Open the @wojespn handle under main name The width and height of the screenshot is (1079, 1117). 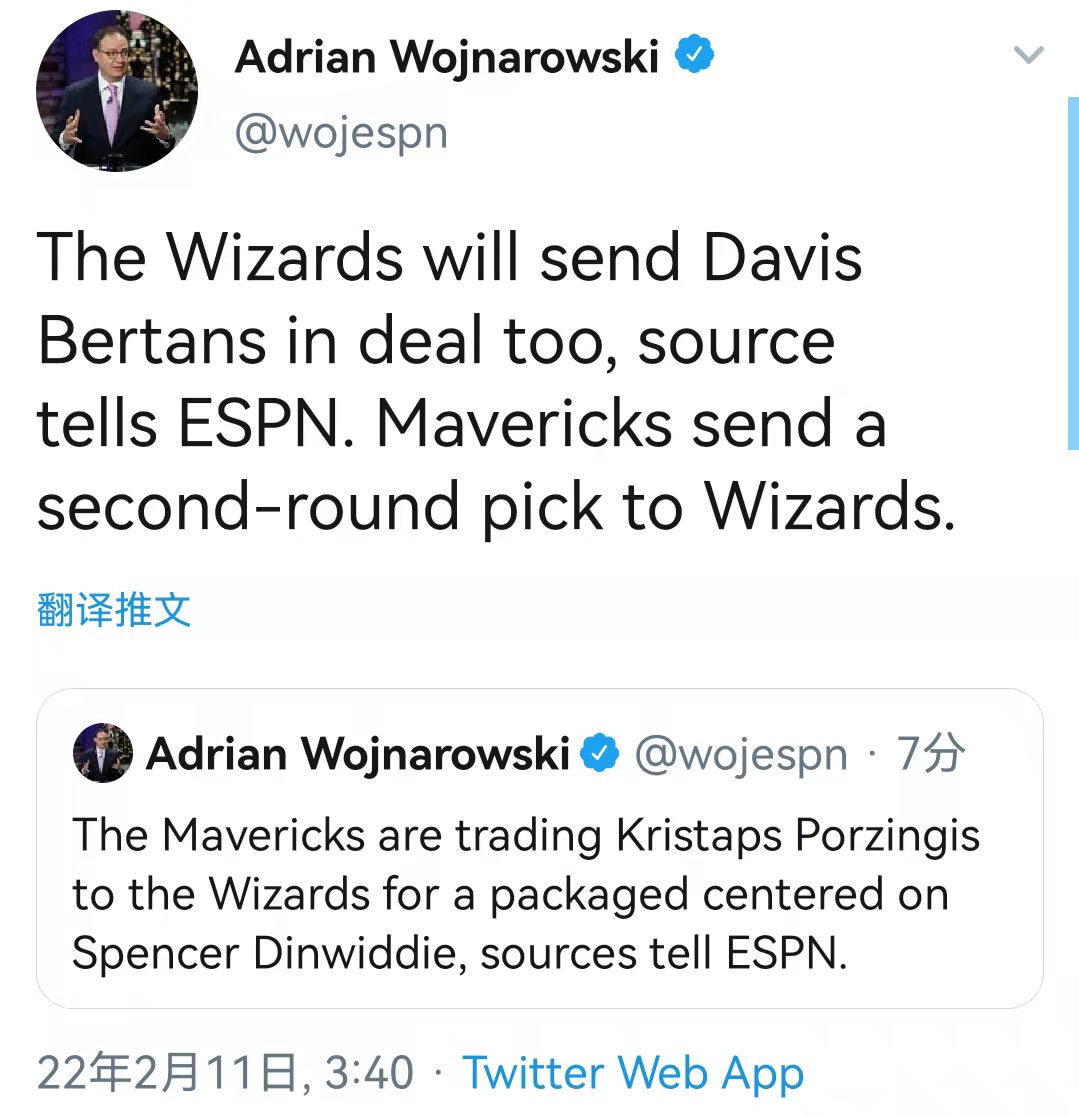(341, 133)
